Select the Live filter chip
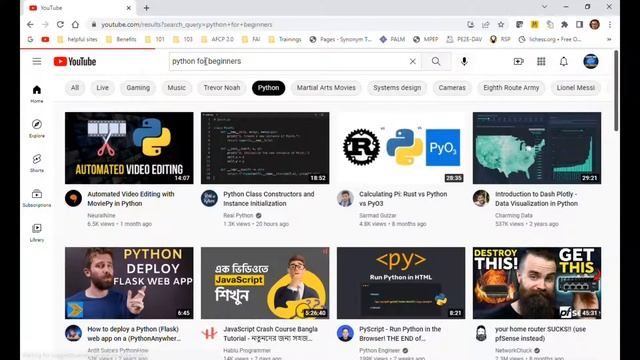The width and height of the screenshot is (640, 360). [102, 88]
